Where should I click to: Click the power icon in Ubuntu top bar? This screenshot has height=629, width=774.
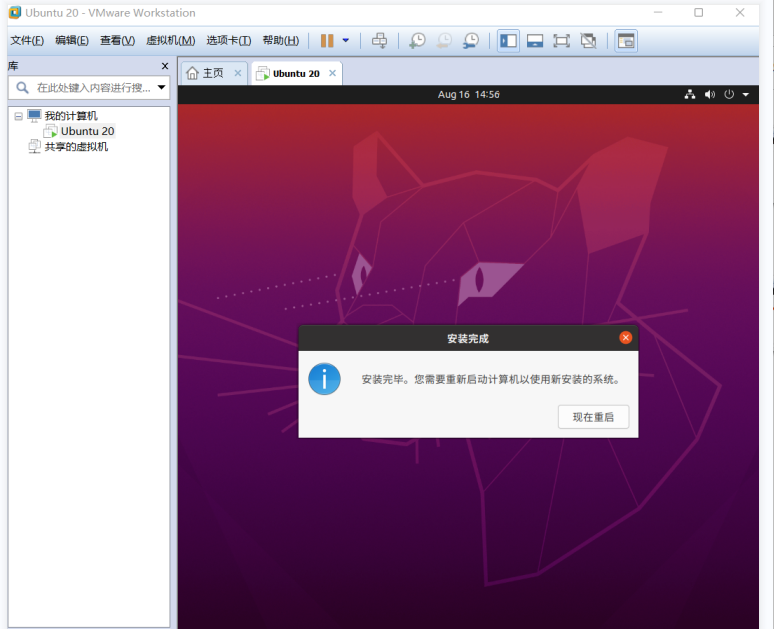[729, 94]
